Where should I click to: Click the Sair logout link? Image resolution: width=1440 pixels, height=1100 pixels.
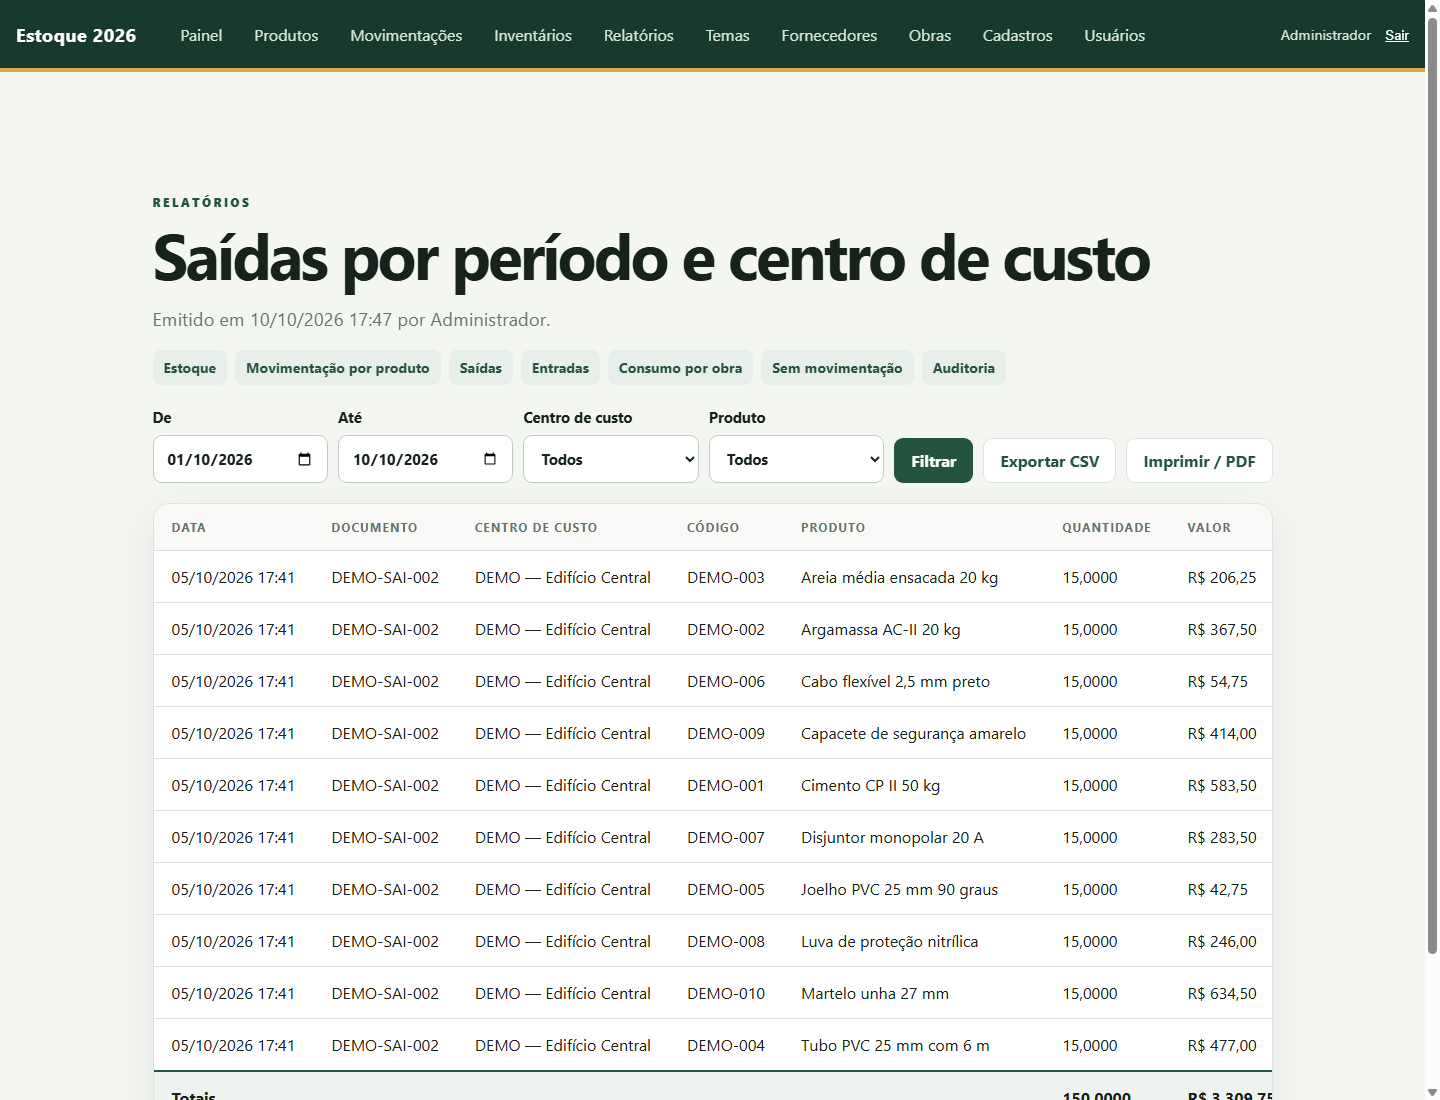1397,35
